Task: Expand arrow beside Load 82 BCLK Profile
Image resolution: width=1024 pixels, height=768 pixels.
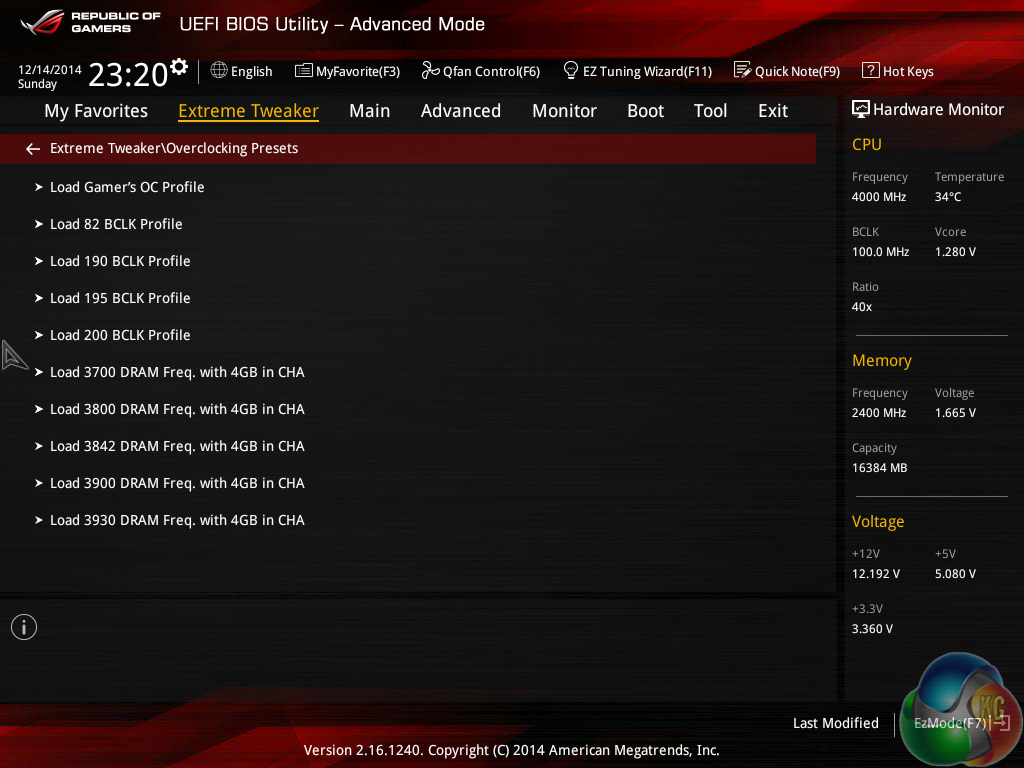Action: (39, 224)
